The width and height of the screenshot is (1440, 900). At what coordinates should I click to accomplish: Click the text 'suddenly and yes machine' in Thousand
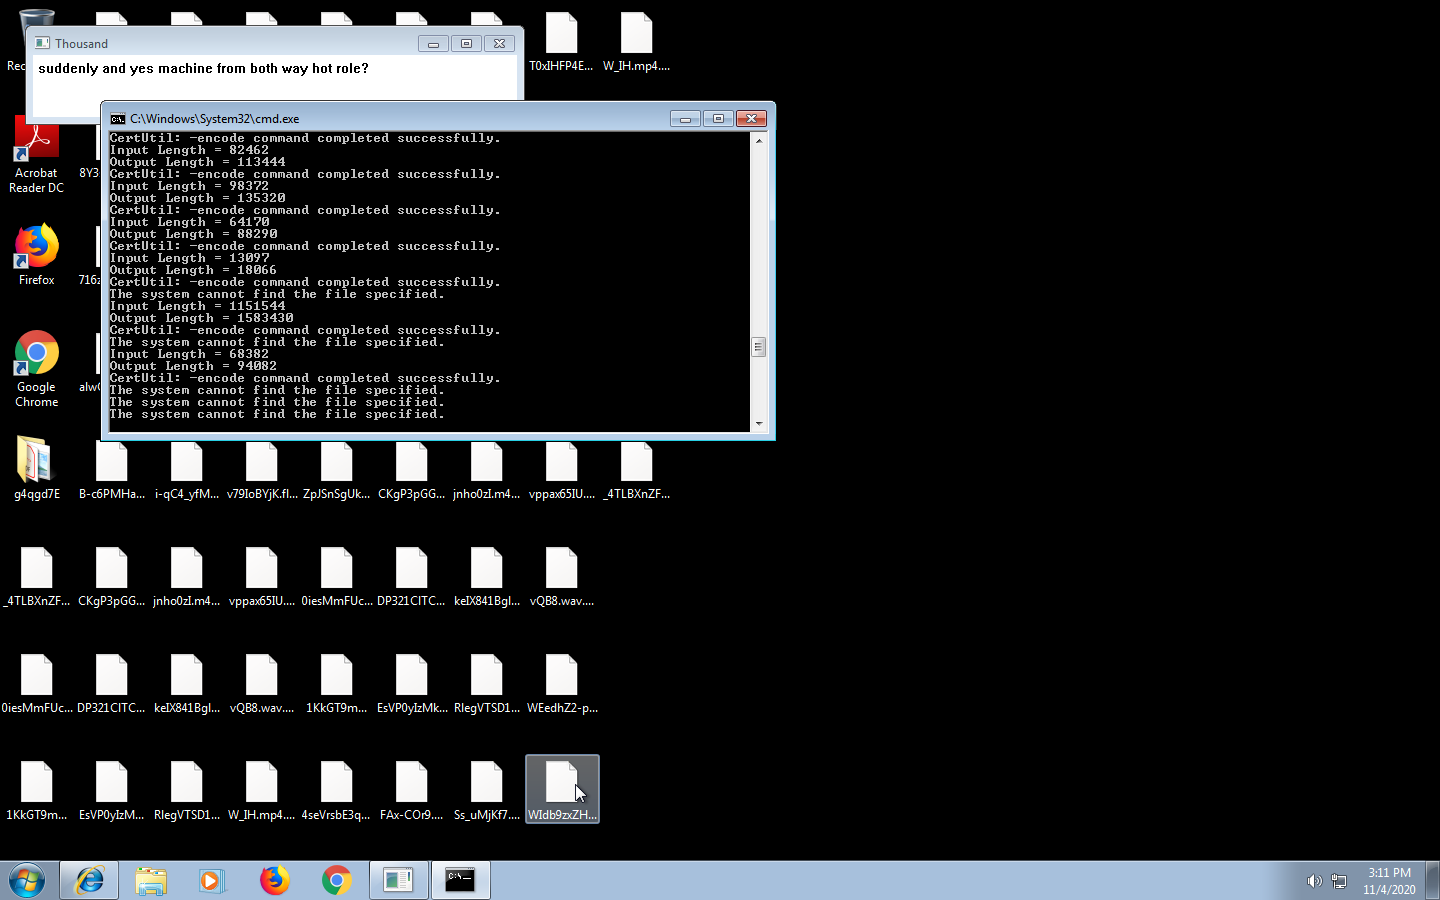126,69
